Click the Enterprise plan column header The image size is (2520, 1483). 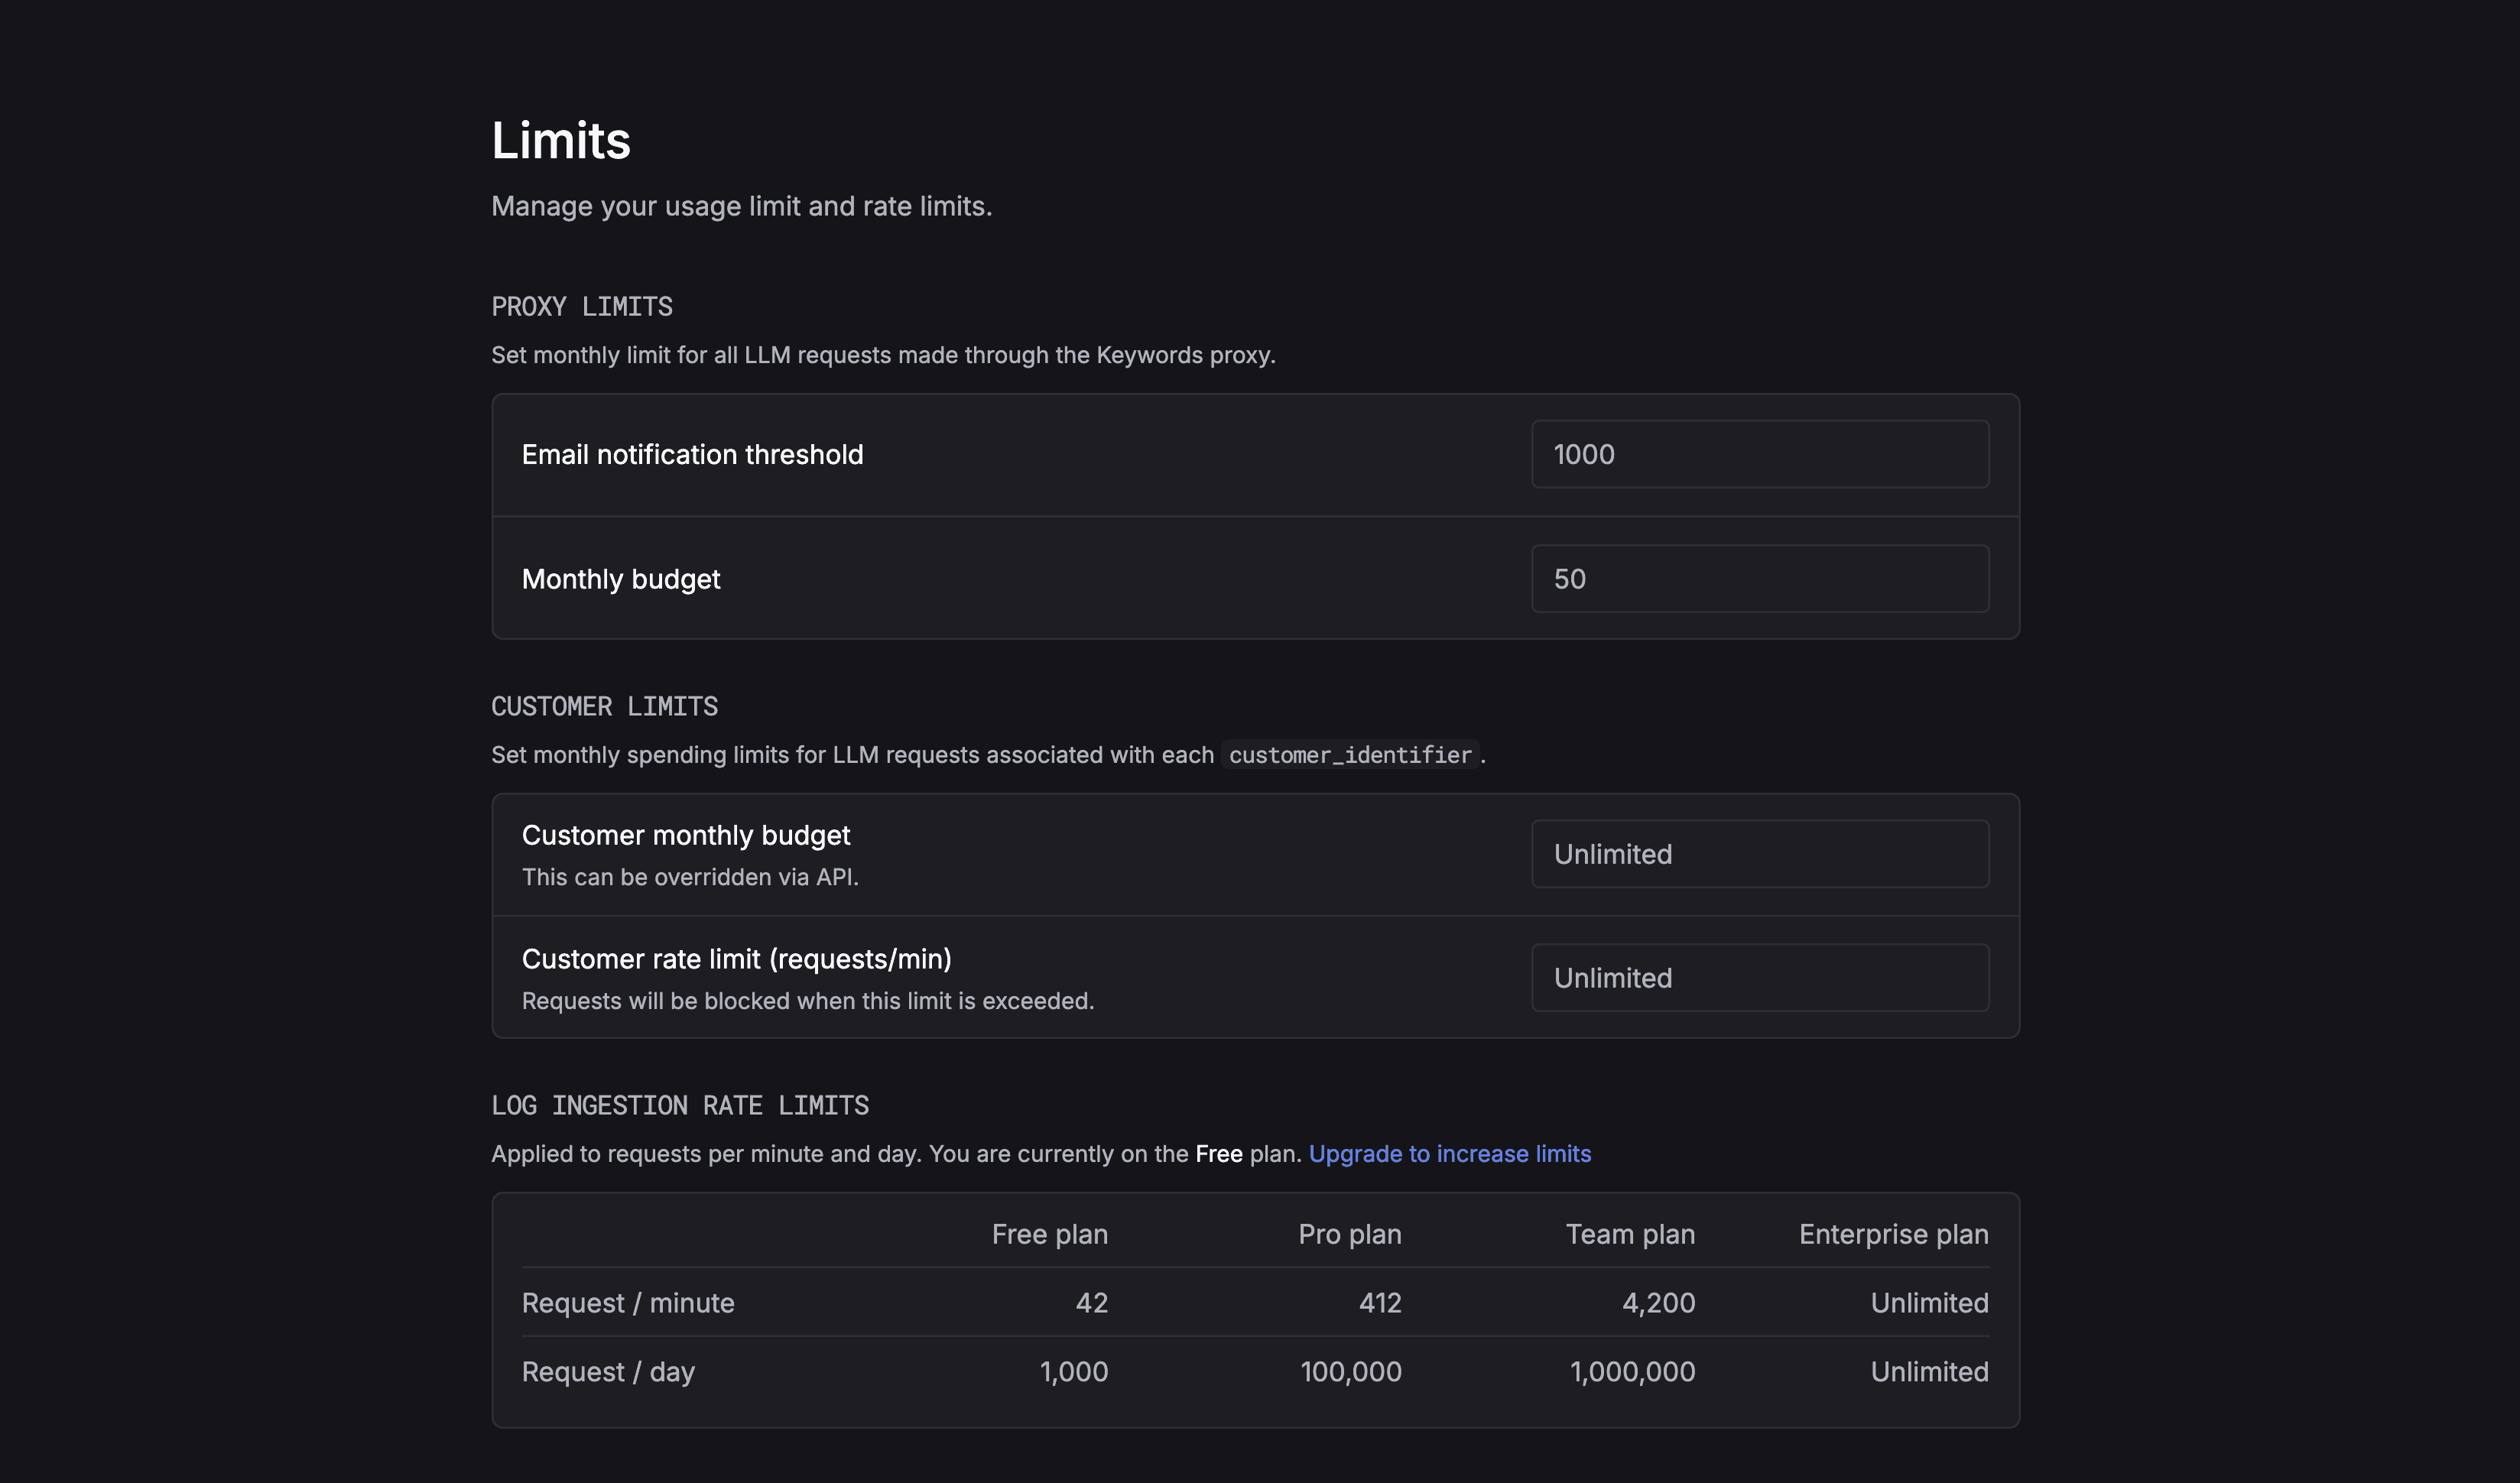(1893, 1234)
